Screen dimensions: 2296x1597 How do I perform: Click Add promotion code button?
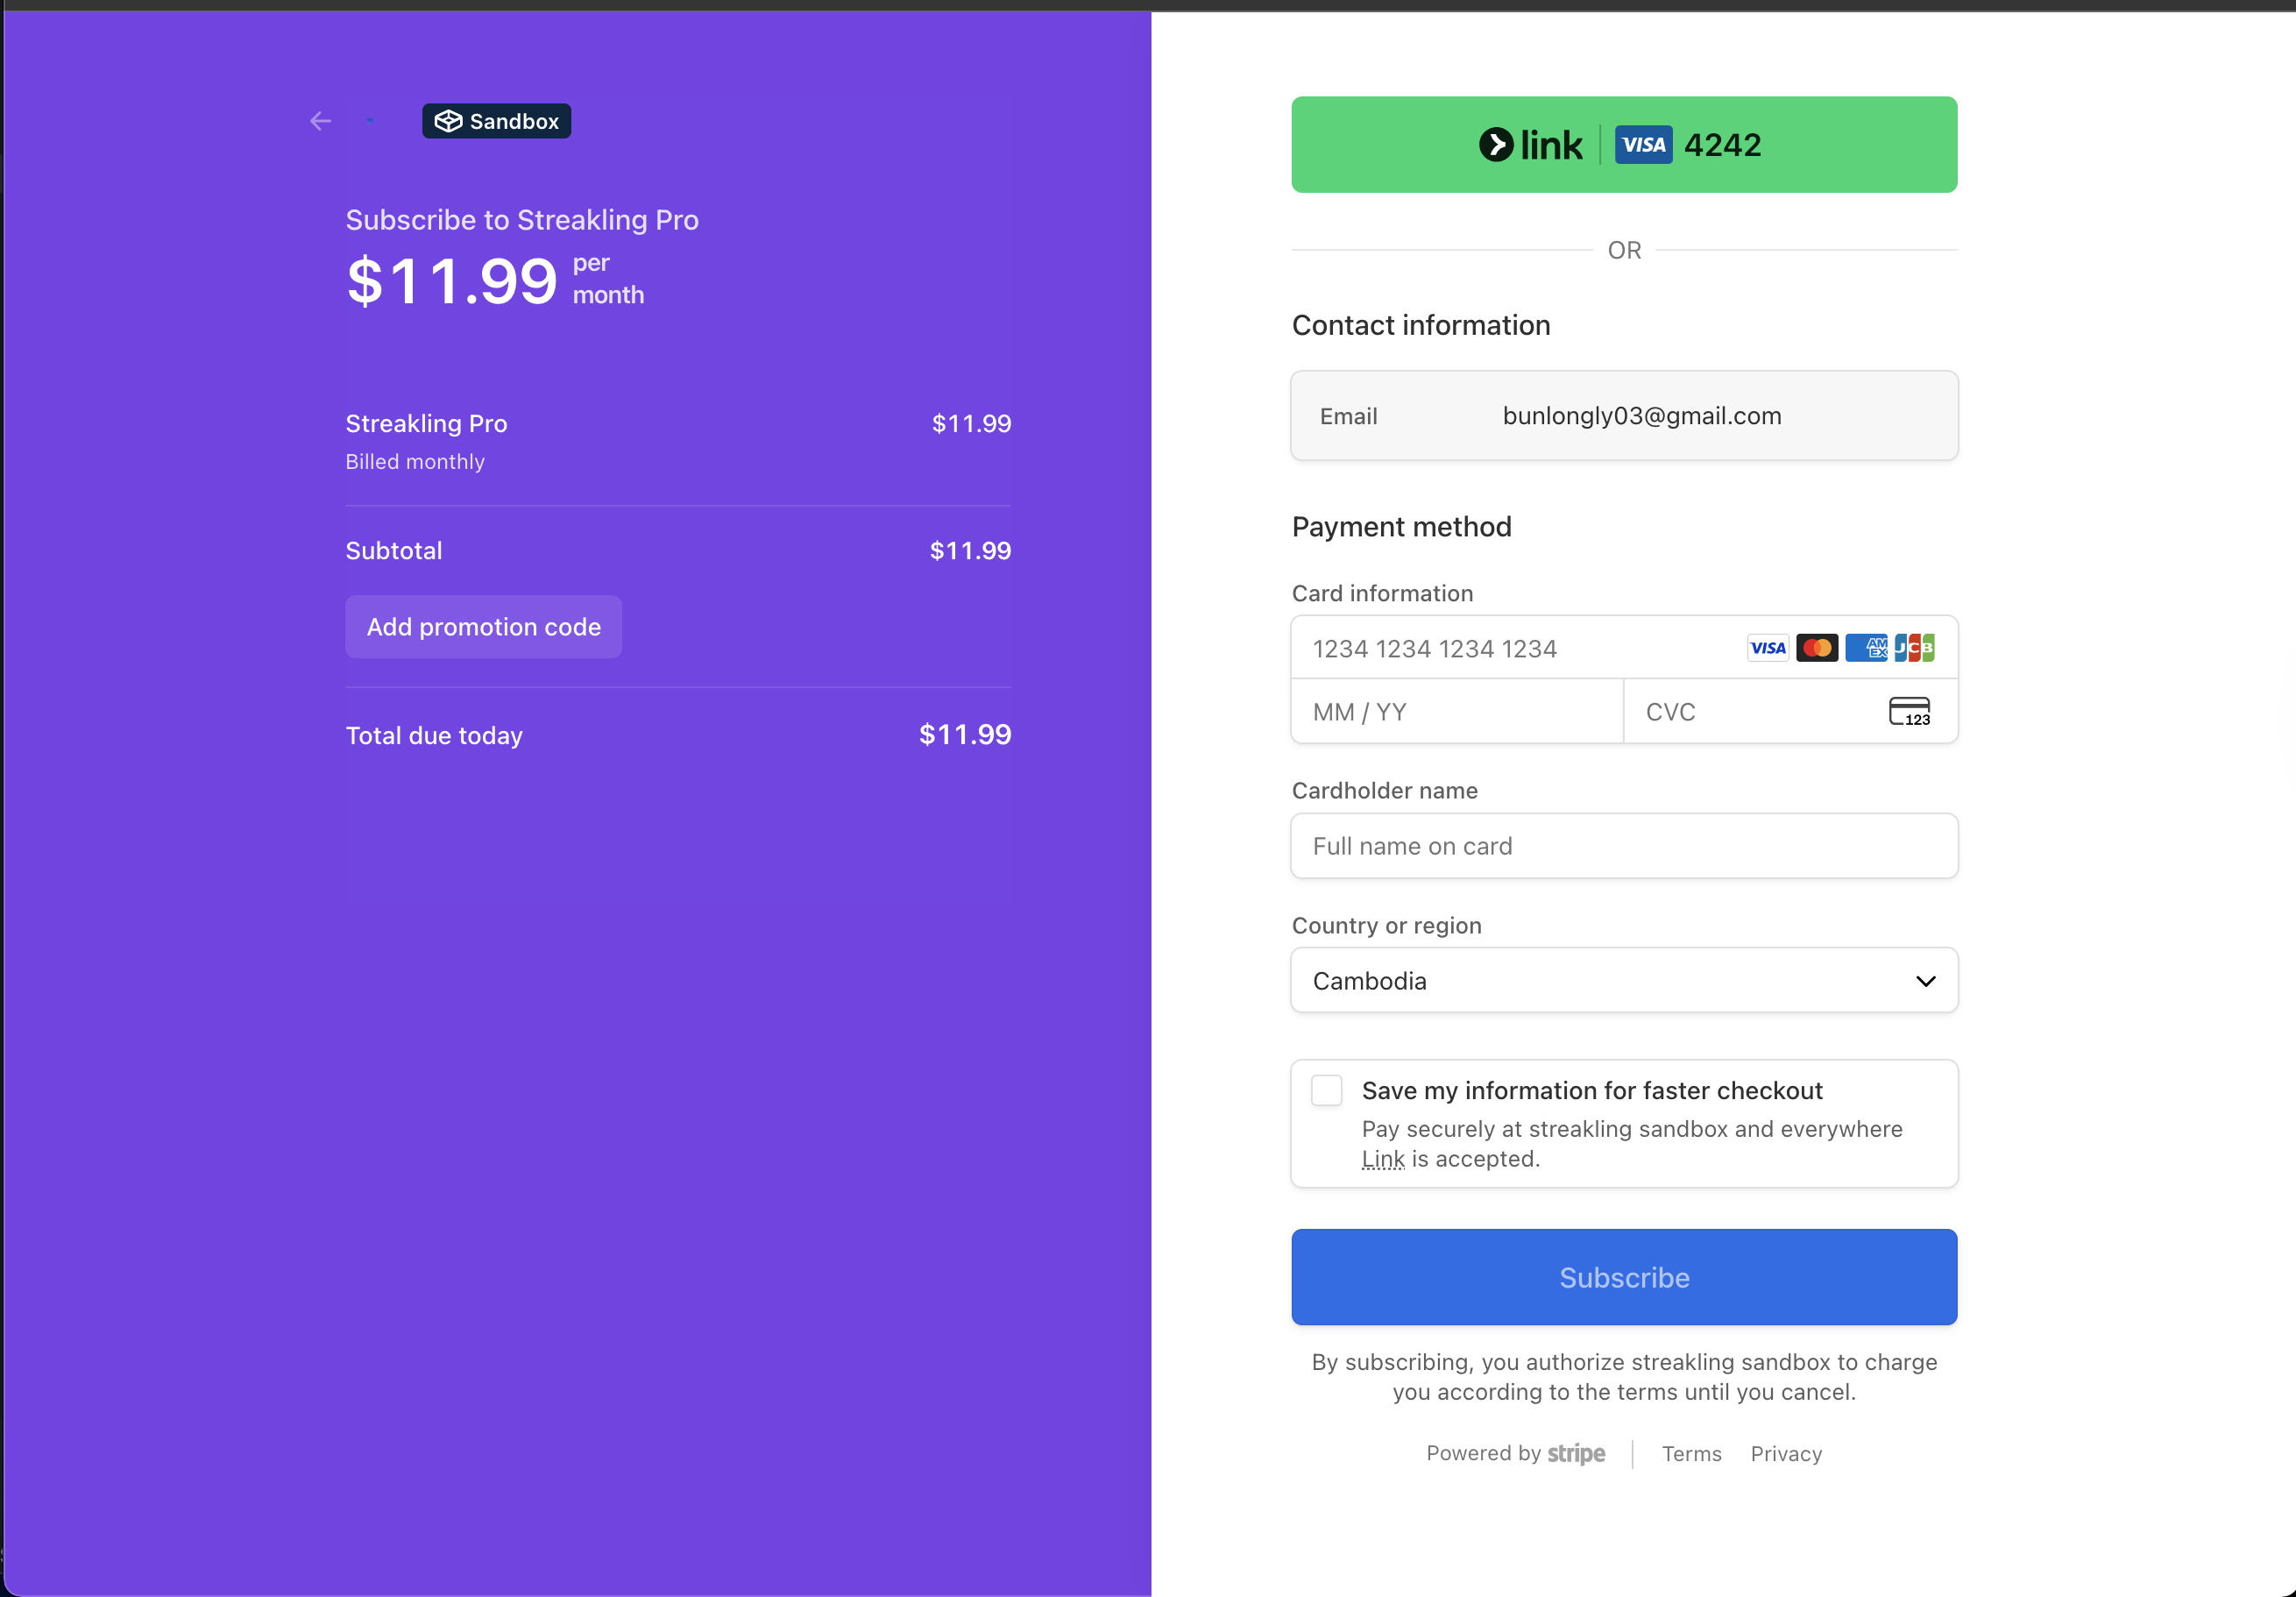(483, 627)
